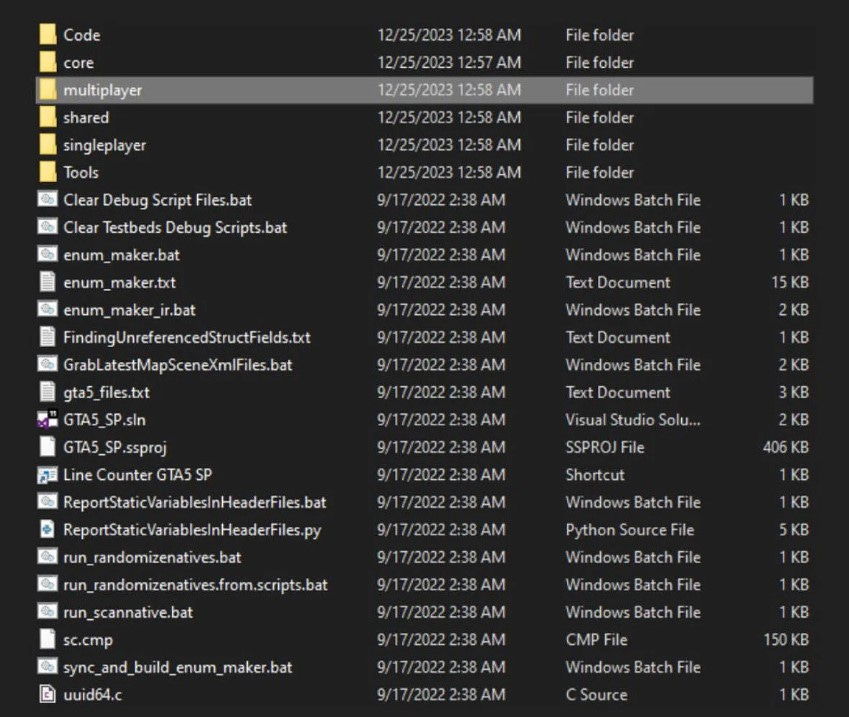Select the file name run_randomizenatives.from.scripts.bat
Viewport: 849px width, 717px height.
click(x=195, y=585)
